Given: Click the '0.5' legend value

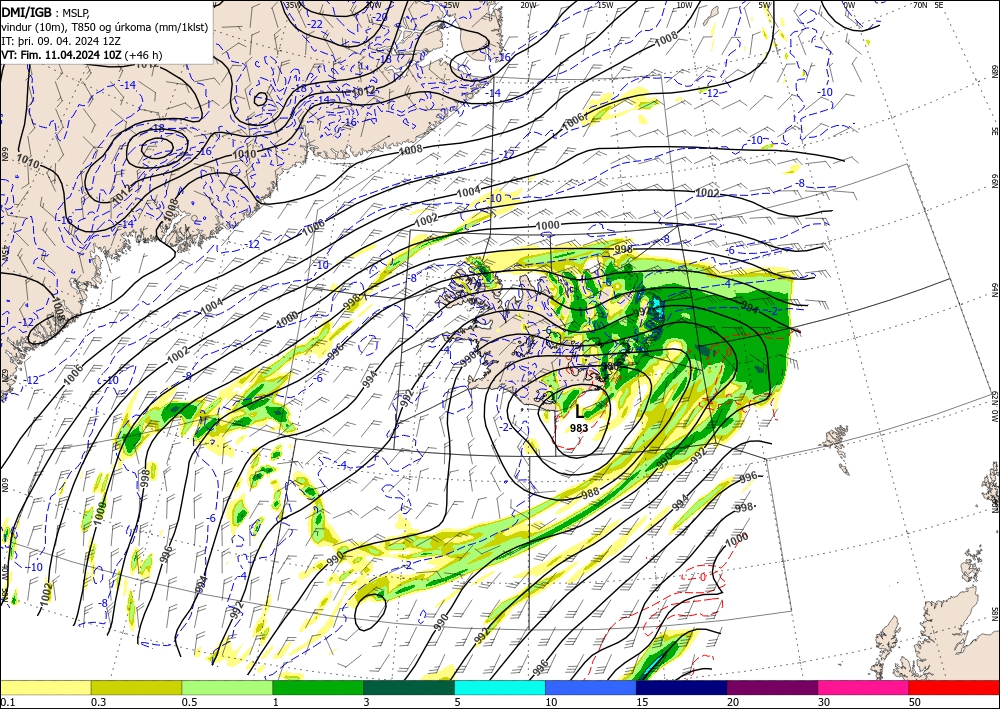Looking at the screenshot, I should click(189, 702).
